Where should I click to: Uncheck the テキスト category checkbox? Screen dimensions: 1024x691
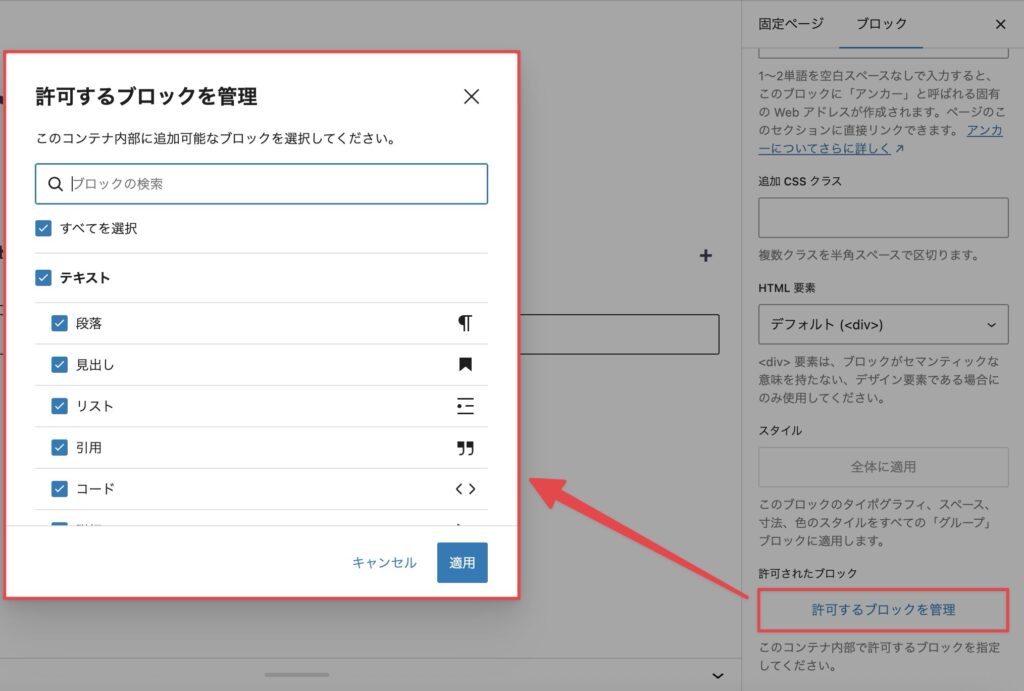pos(43,278)
